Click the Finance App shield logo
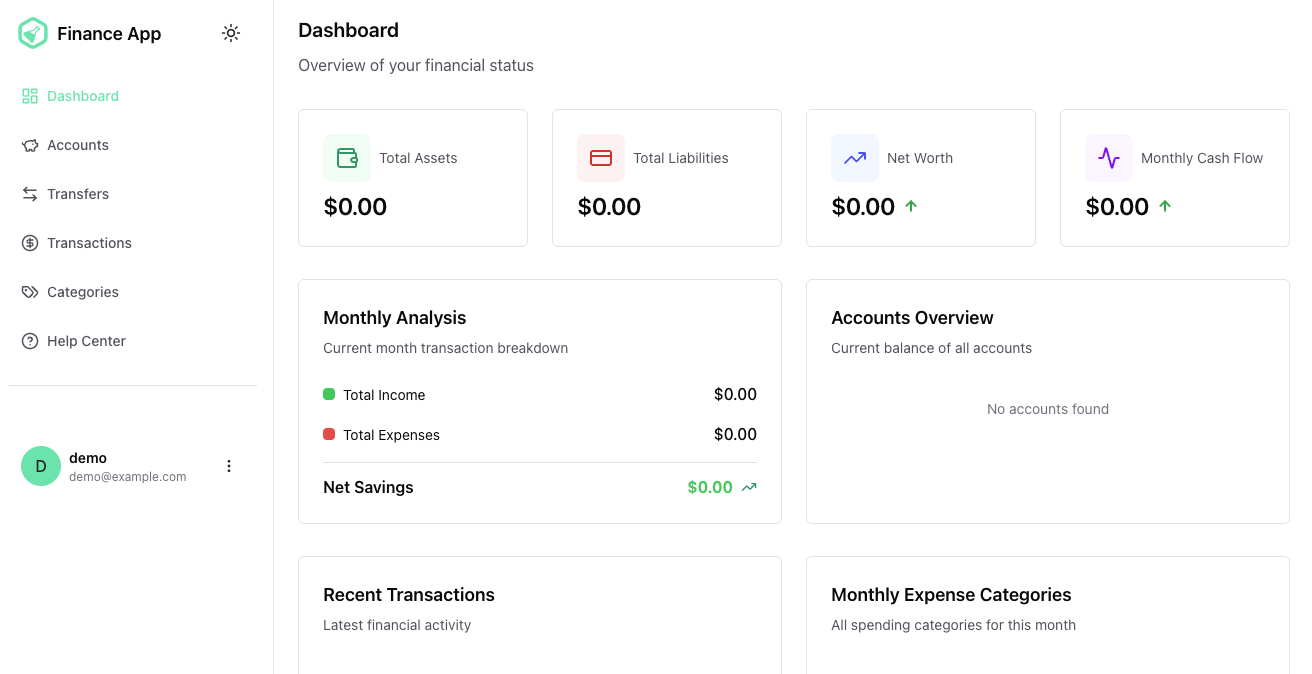 coord(32,33)
